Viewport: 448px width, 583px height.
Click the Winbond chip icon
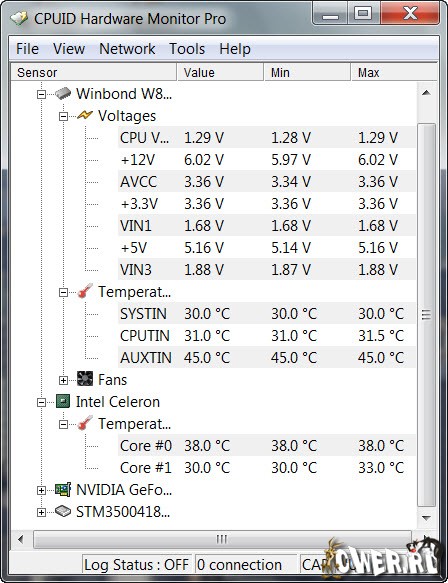pos(63,93)
